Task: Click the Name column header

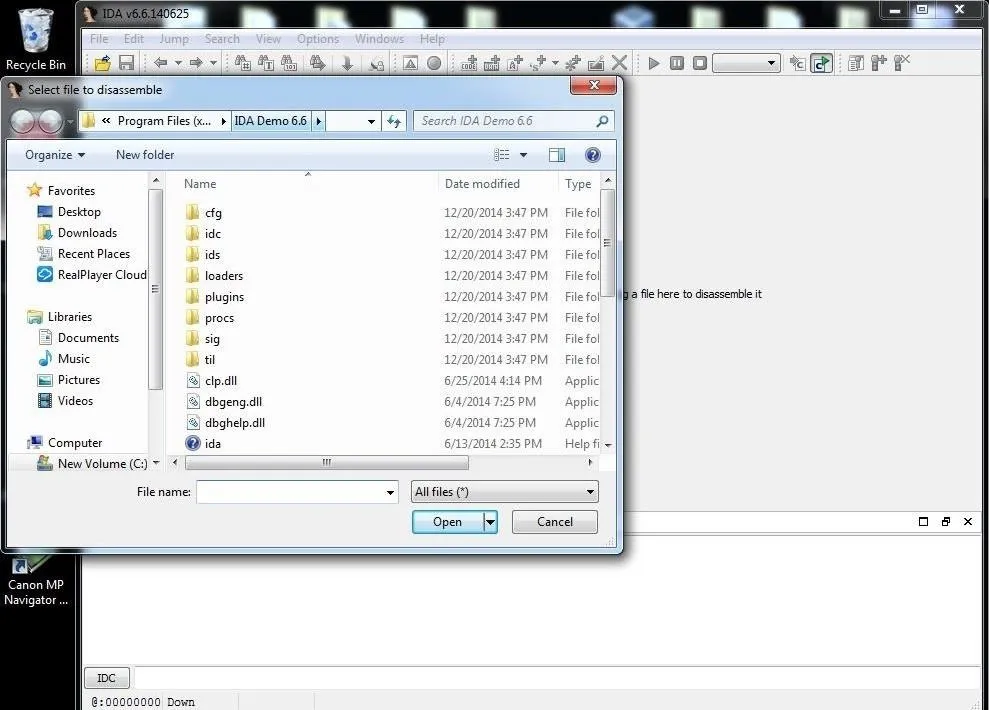Action: tap(200, 184)
